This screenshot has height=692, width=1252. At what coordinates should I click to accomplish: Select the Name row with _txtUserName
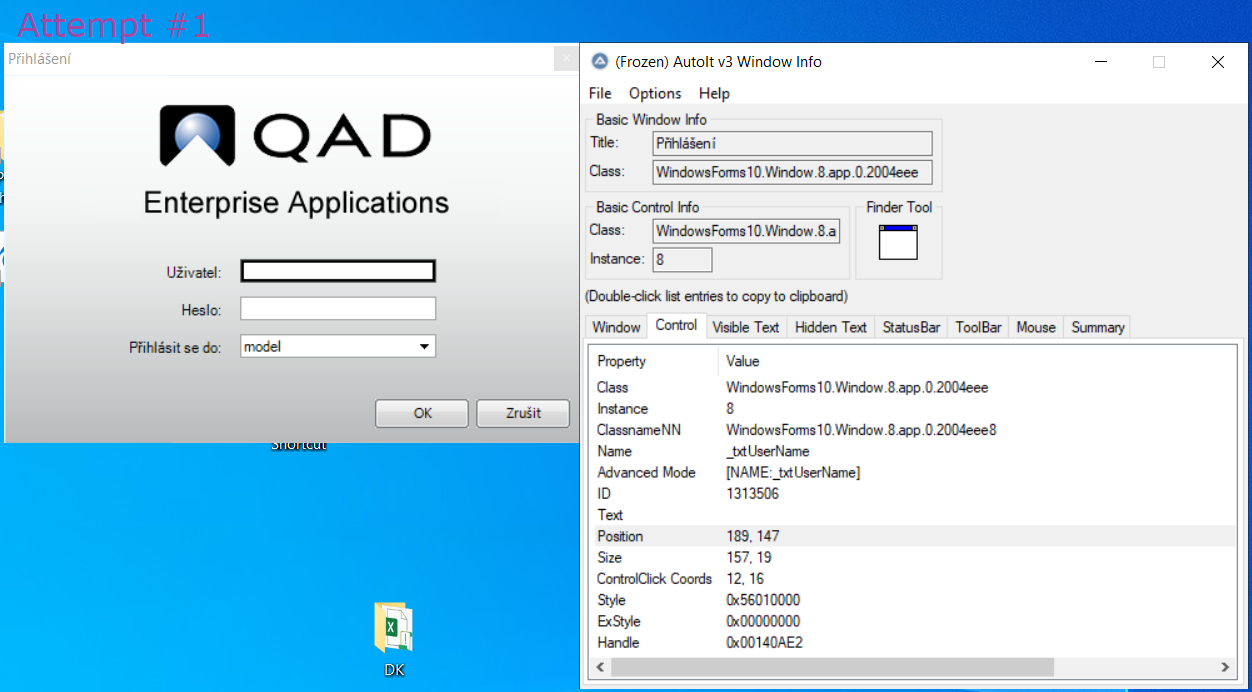tap(913, 451)
